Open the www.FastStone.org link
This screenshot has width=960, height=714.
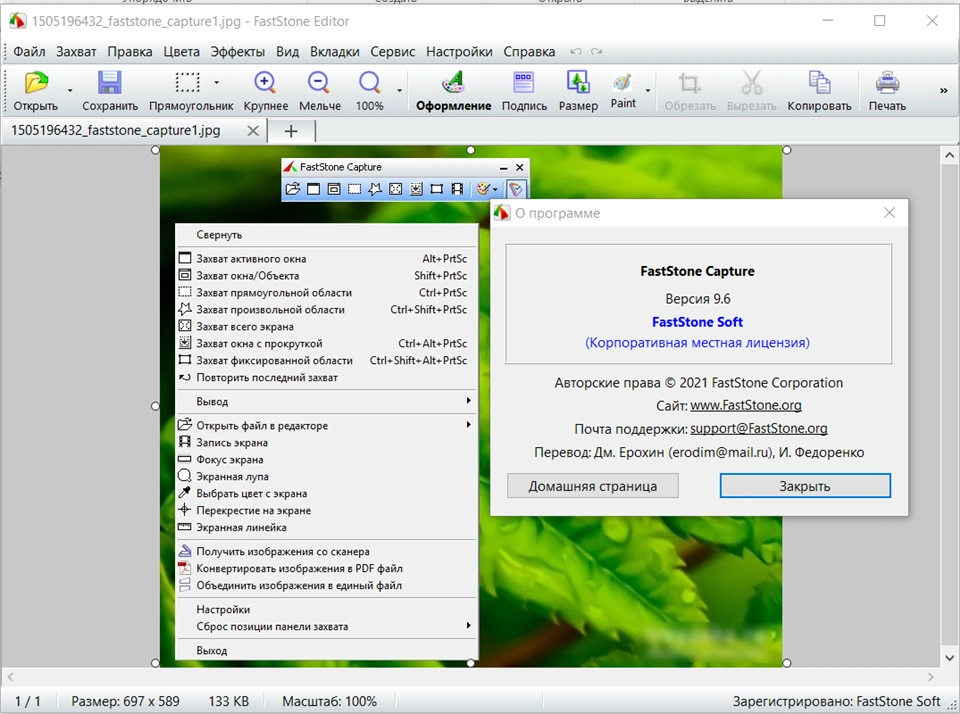(746, 405)
